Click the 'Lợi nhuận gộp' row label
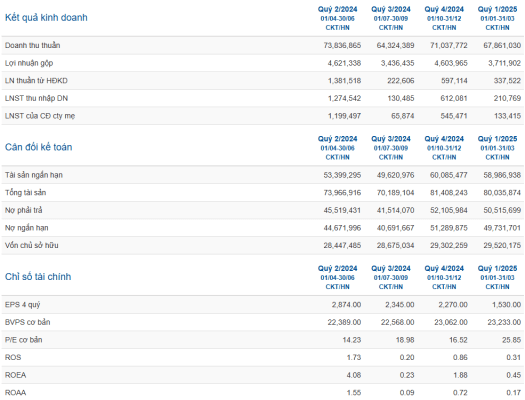This screenshot has height=400, width=525. (29, 63)
